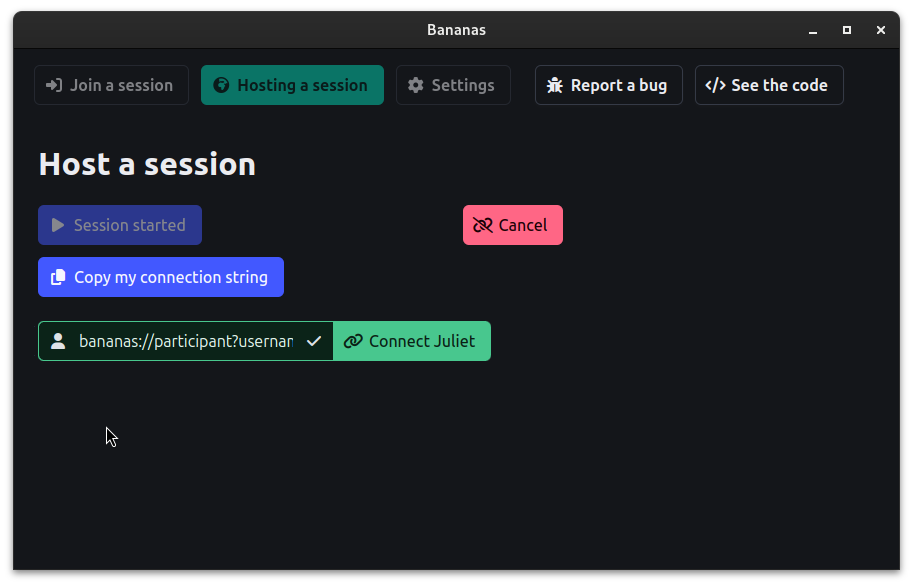The height and width of the screenshot is (586, 913).
Task: Maximize the Bananas window
Action: click(x=847, y=30)
